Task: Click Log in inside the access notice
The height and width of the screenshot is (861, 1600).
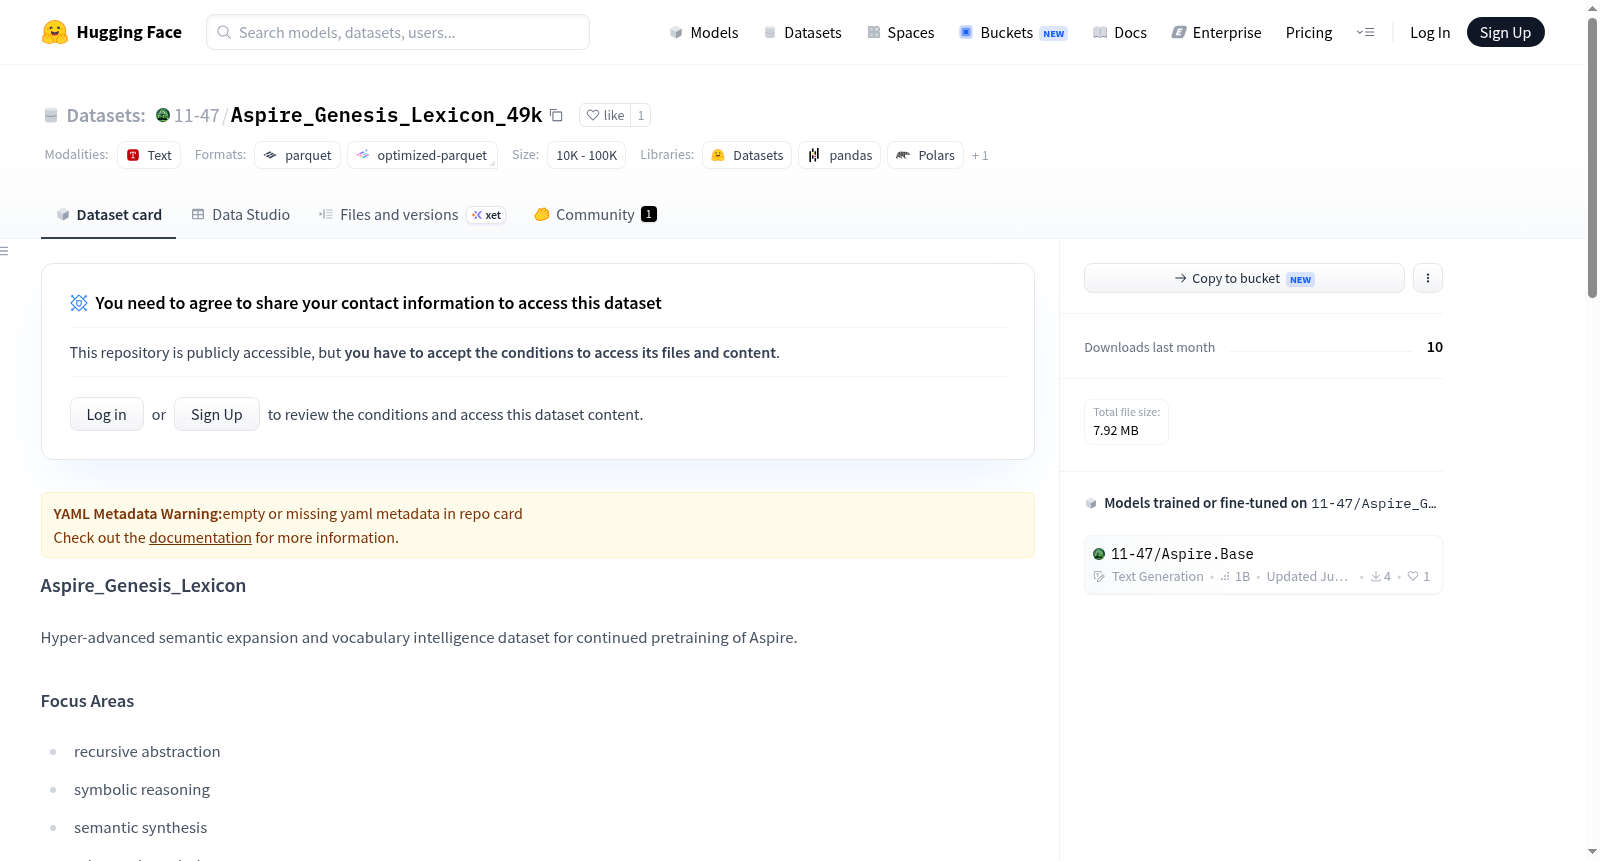Action: tap(107, 414)
